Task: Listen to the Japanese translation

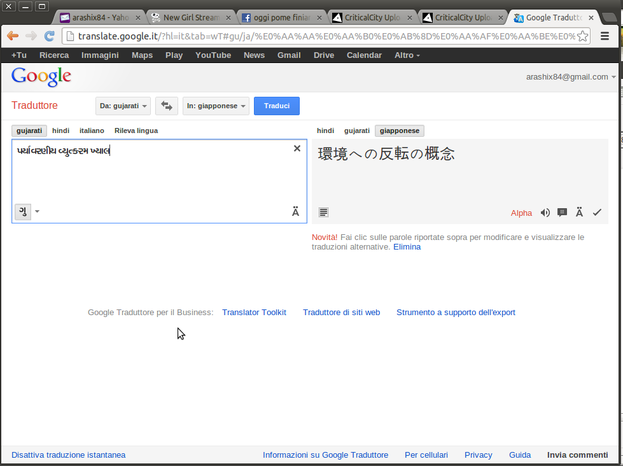Action: click(x=545, y=213)
